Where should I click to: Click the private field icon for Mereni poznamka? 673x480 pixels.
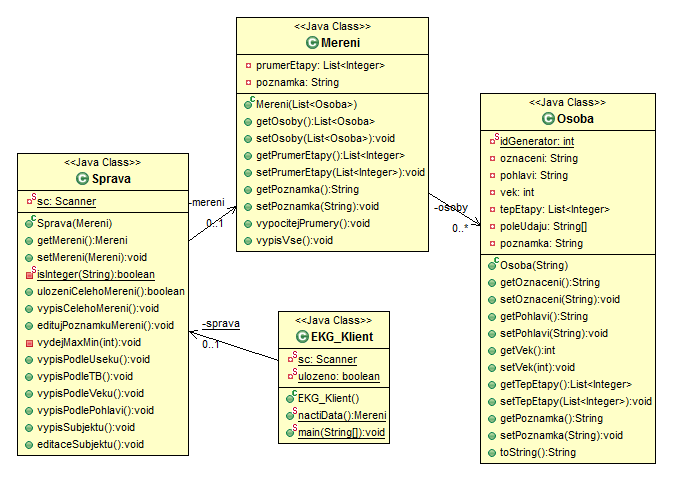point(248,82)
